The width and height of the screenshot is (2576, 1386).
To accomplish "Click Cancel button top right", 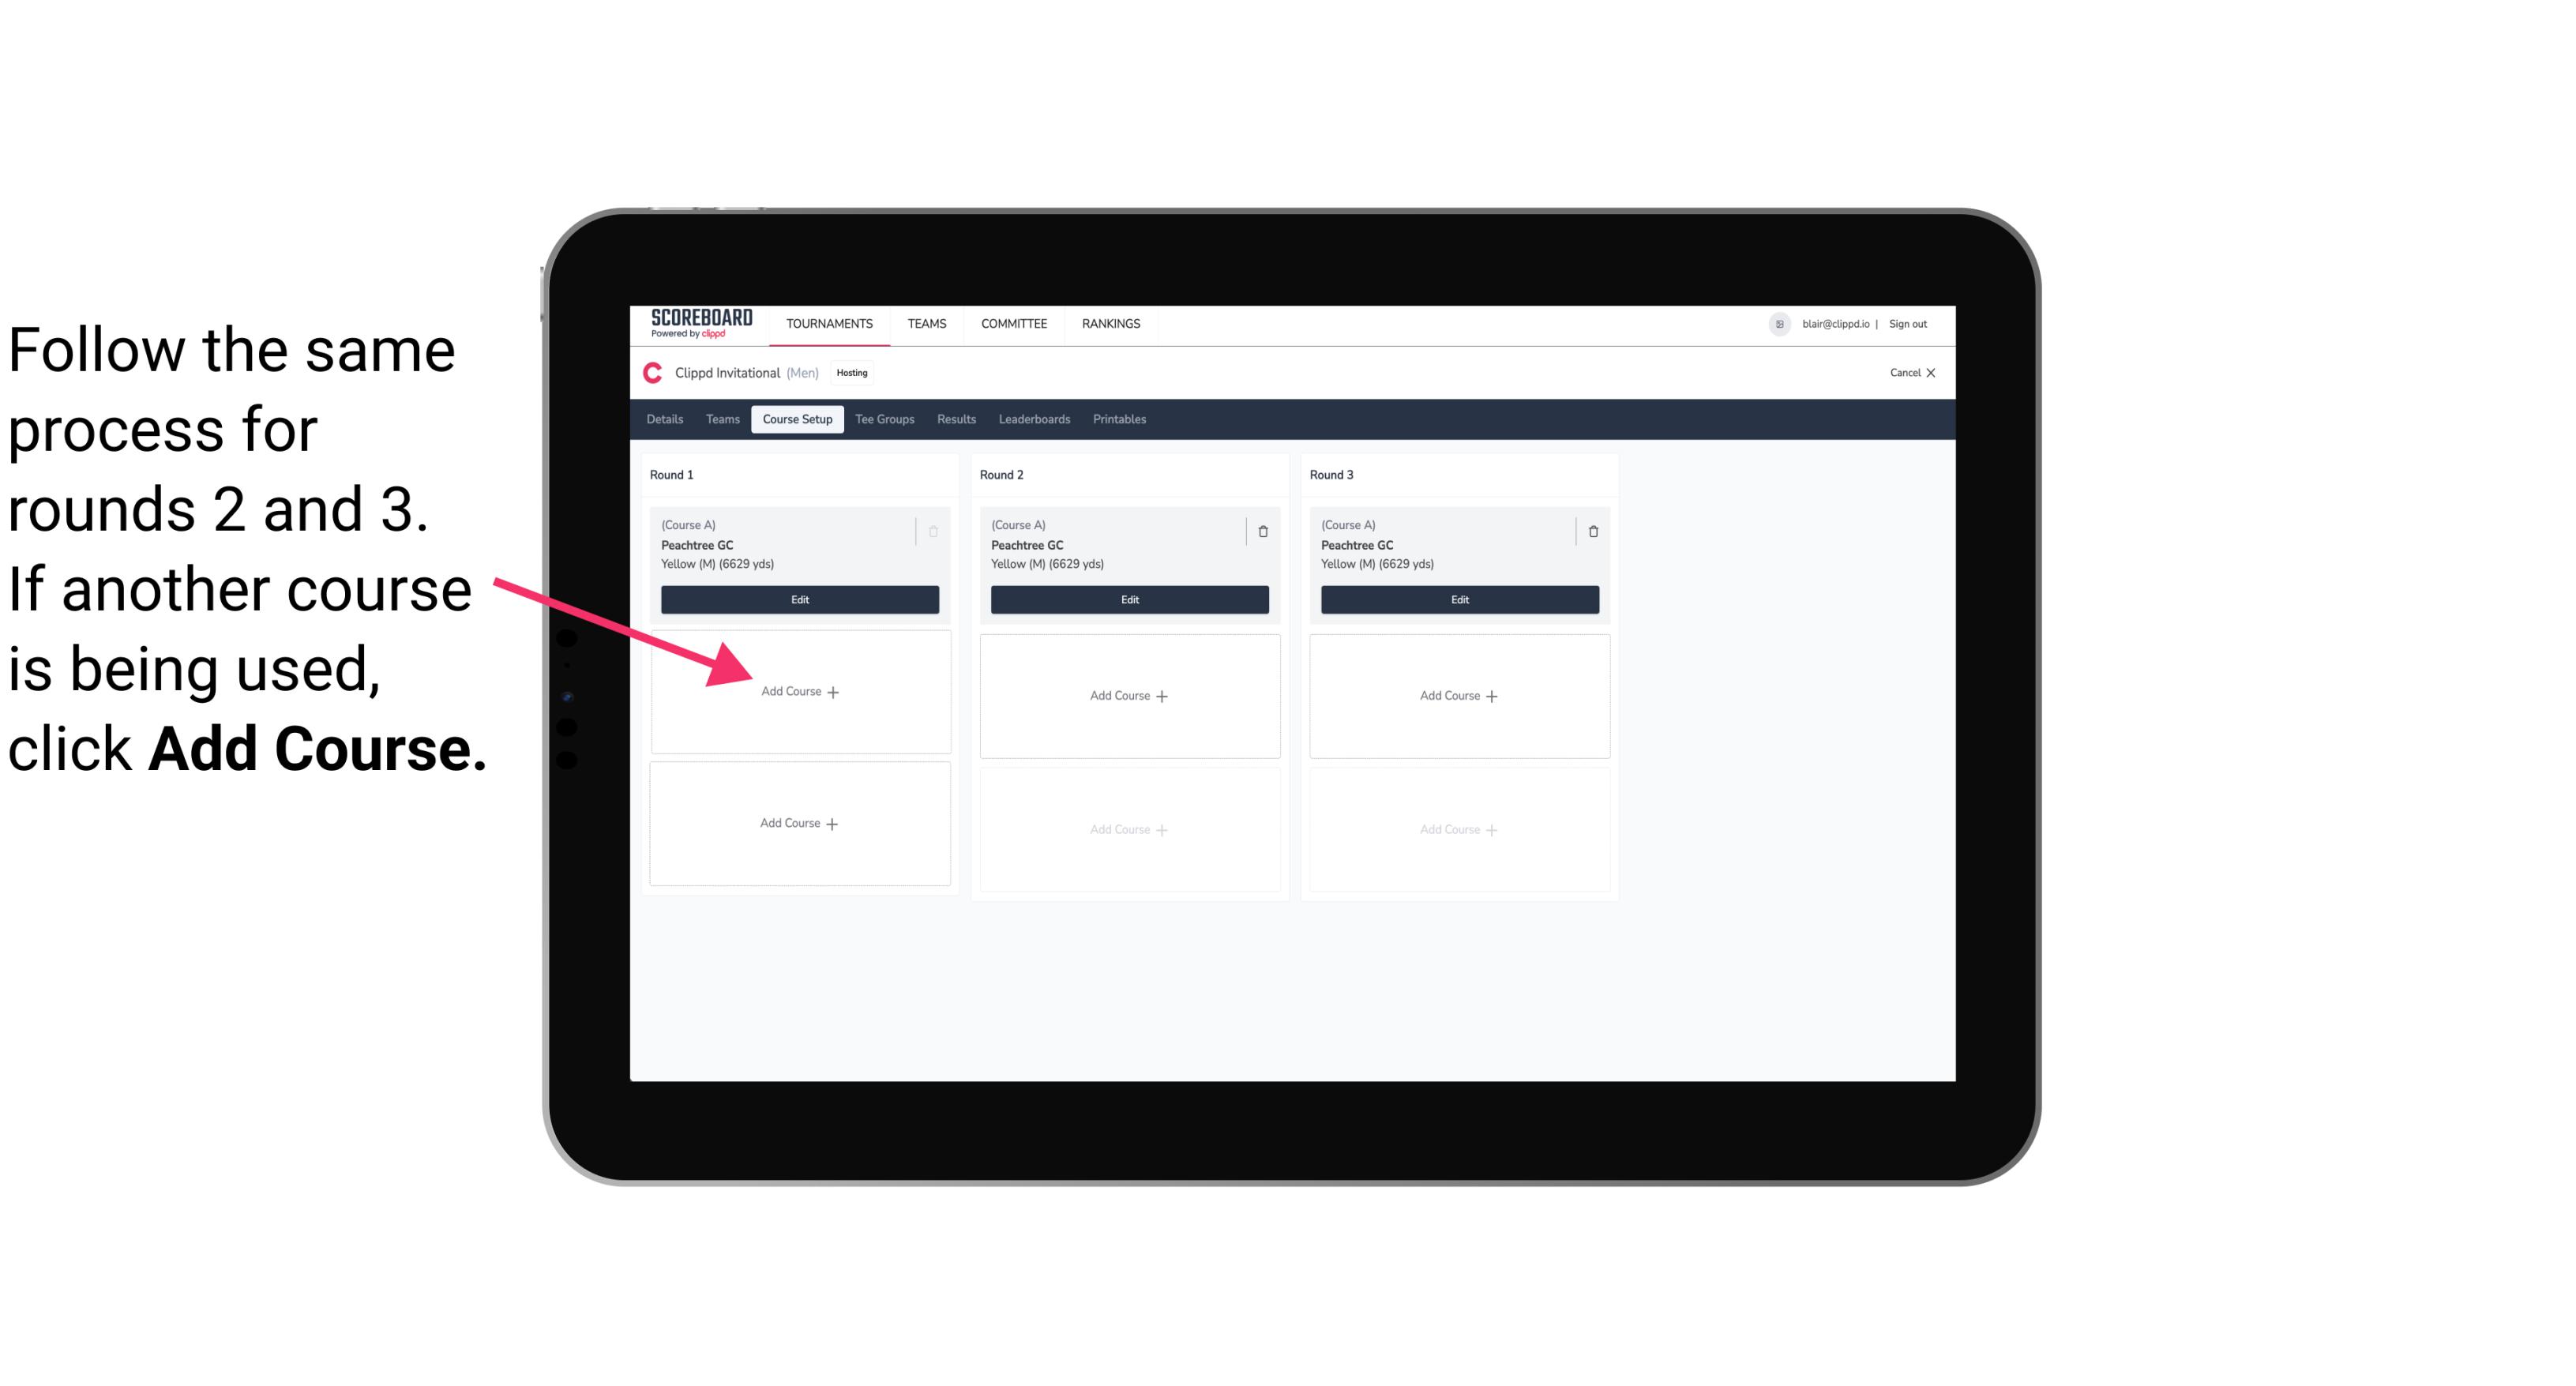I will pos(1909,374).
